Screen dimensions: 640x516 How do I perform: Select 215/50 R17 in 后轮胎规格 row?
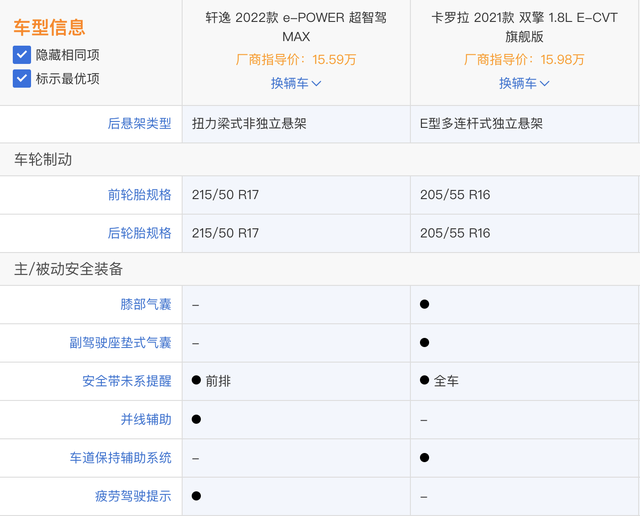(225, 233)
